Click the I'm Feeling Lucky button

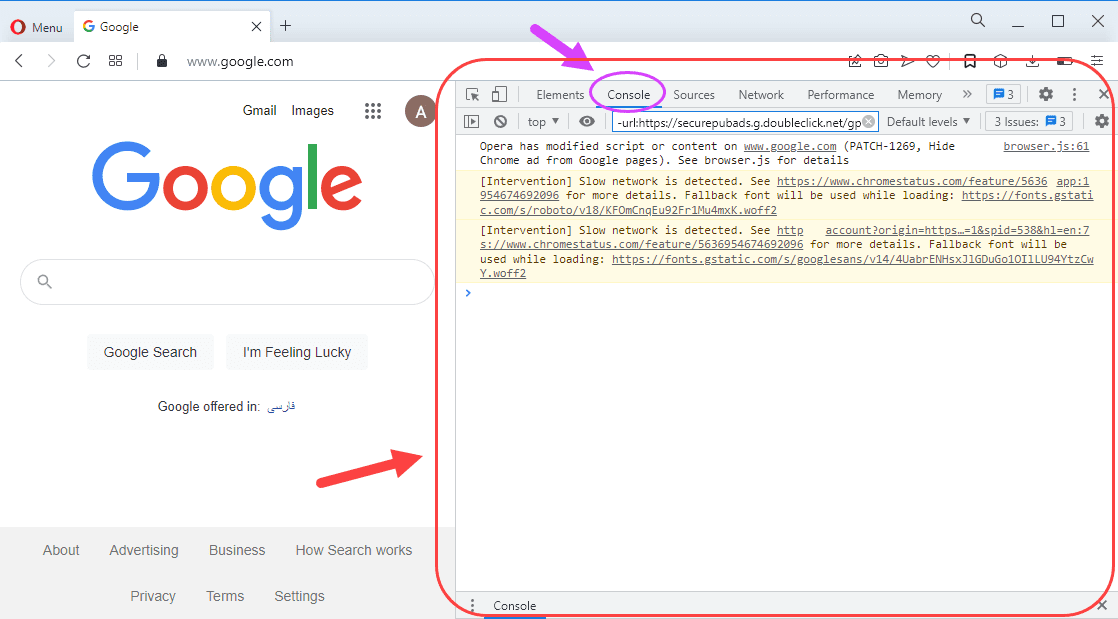(x=297, y=352)
